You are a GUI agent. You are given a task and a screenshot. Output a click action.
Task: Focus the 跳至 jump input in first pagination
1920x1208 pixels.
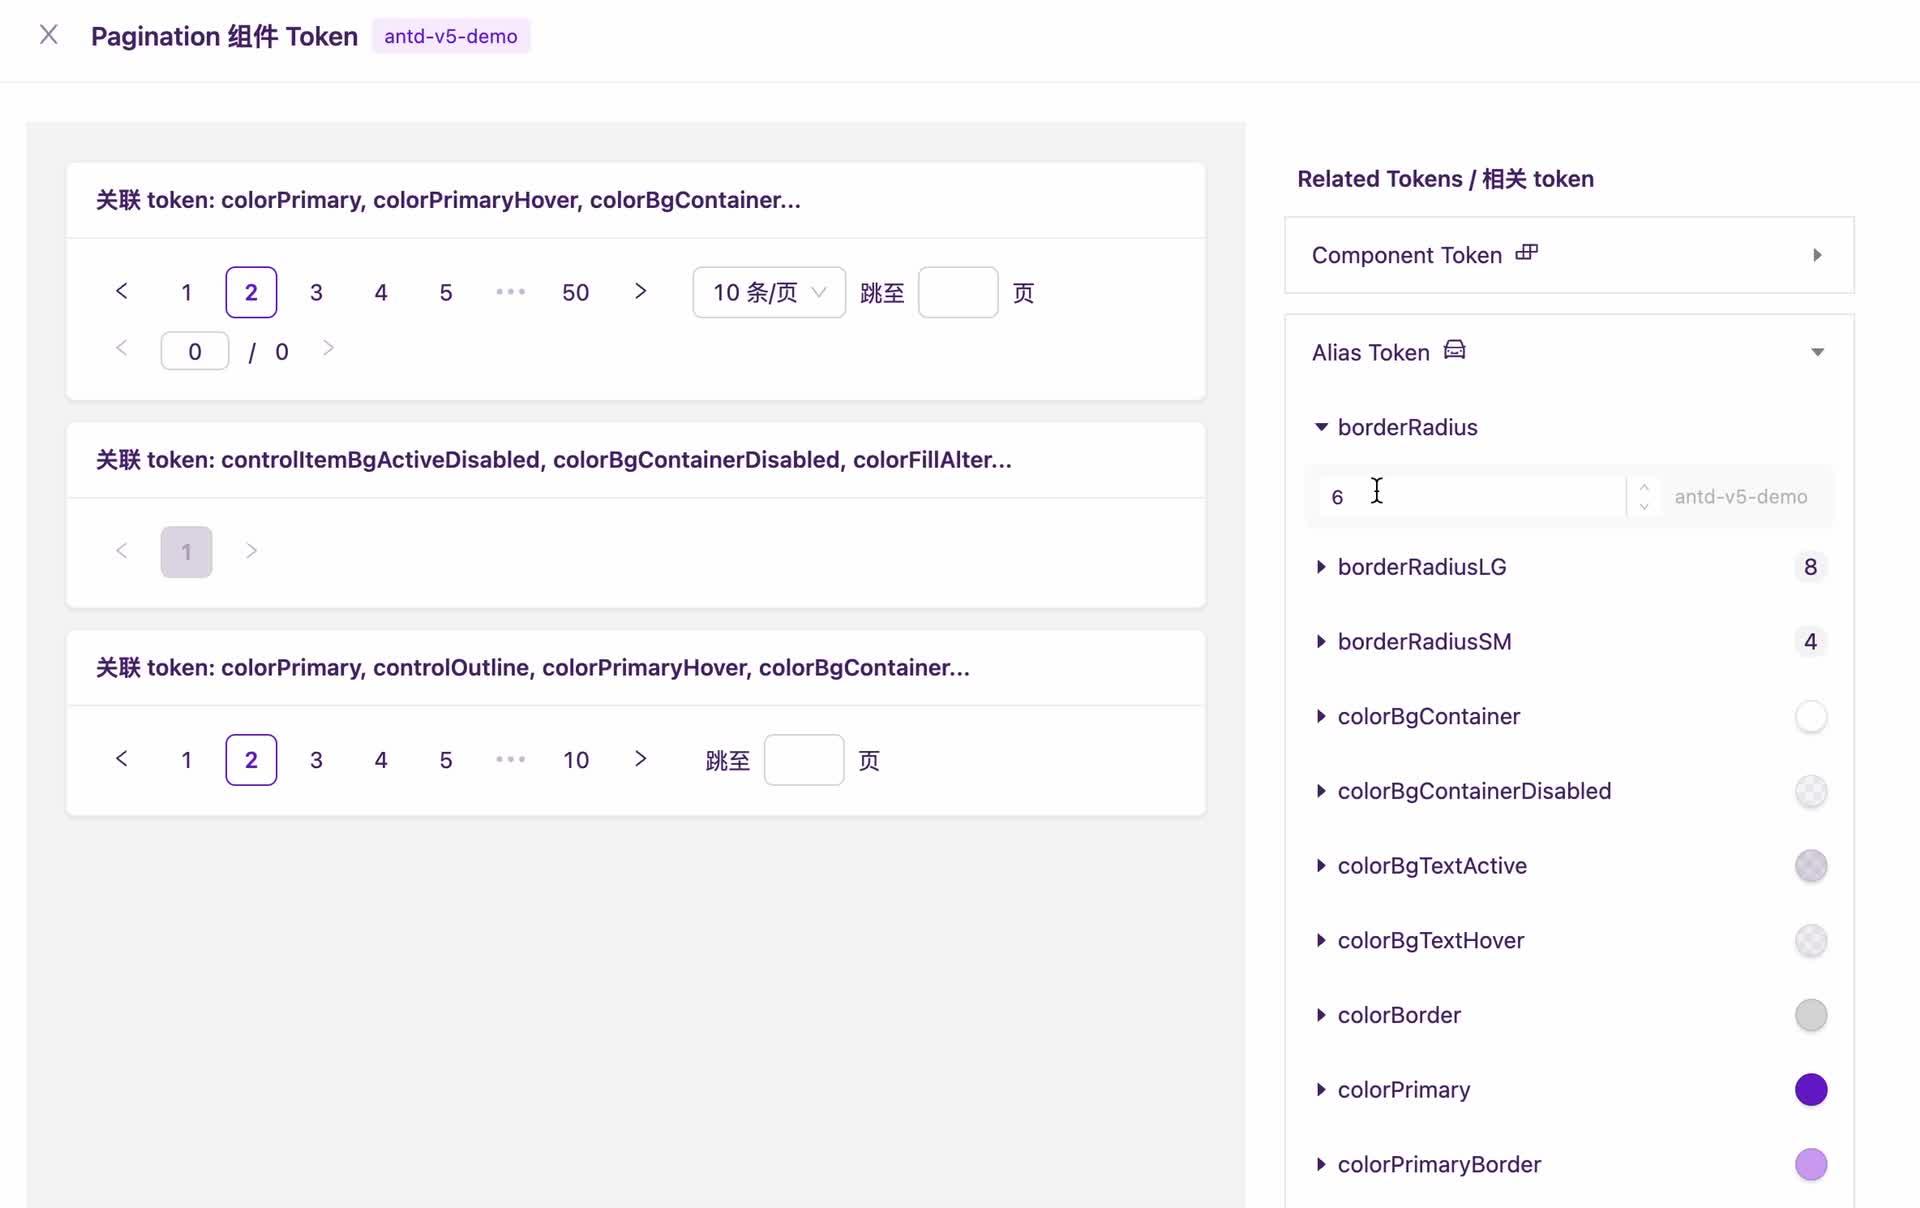(x=957, y=292)
